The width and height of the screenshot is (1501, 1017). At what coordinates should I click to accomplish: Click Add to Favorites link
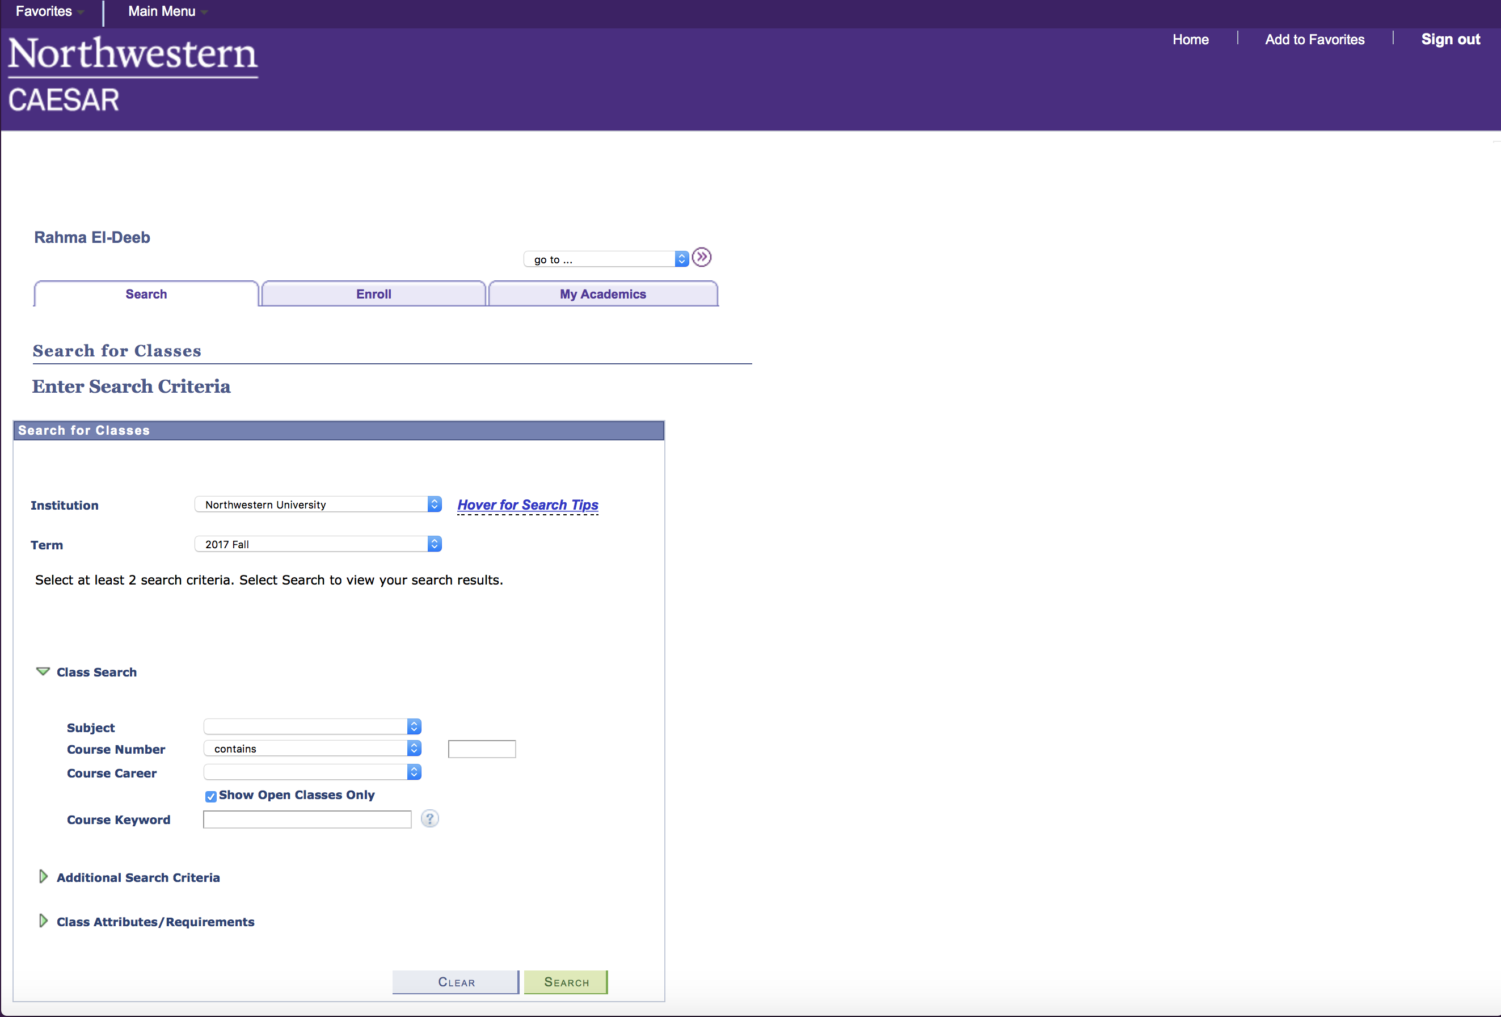pos(1315,39)
